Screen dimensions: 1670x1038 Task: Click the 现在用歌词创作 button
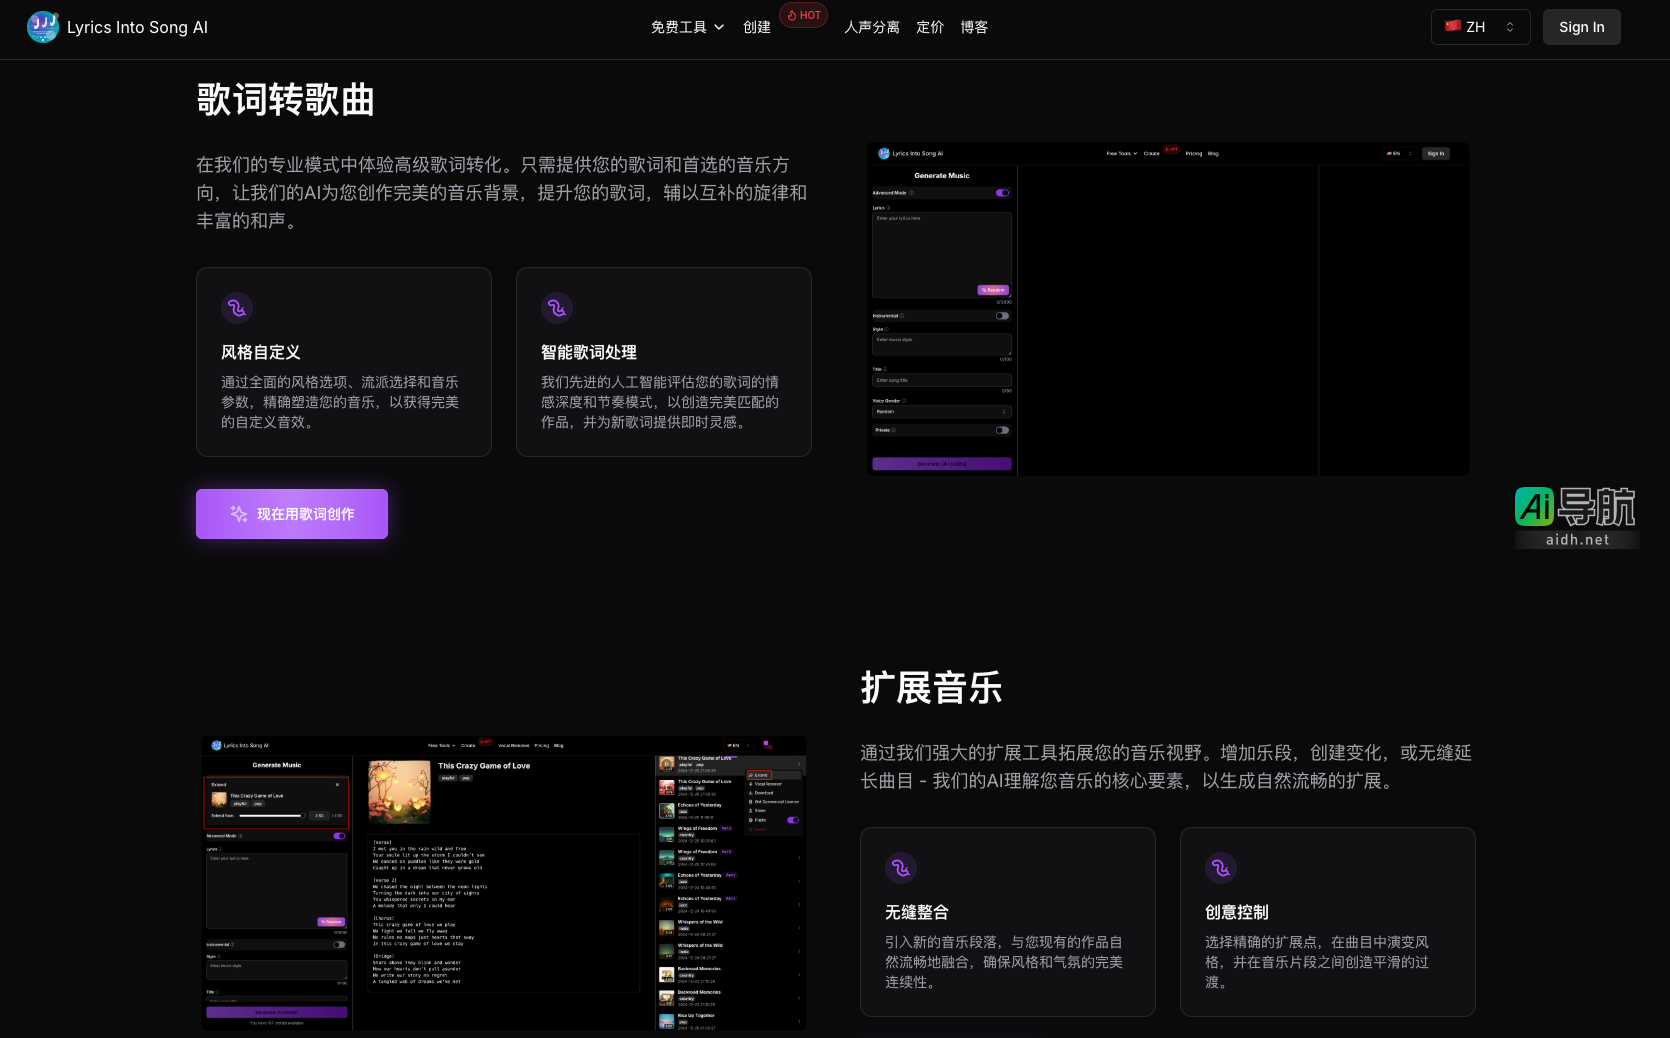(x=291, y=513)
